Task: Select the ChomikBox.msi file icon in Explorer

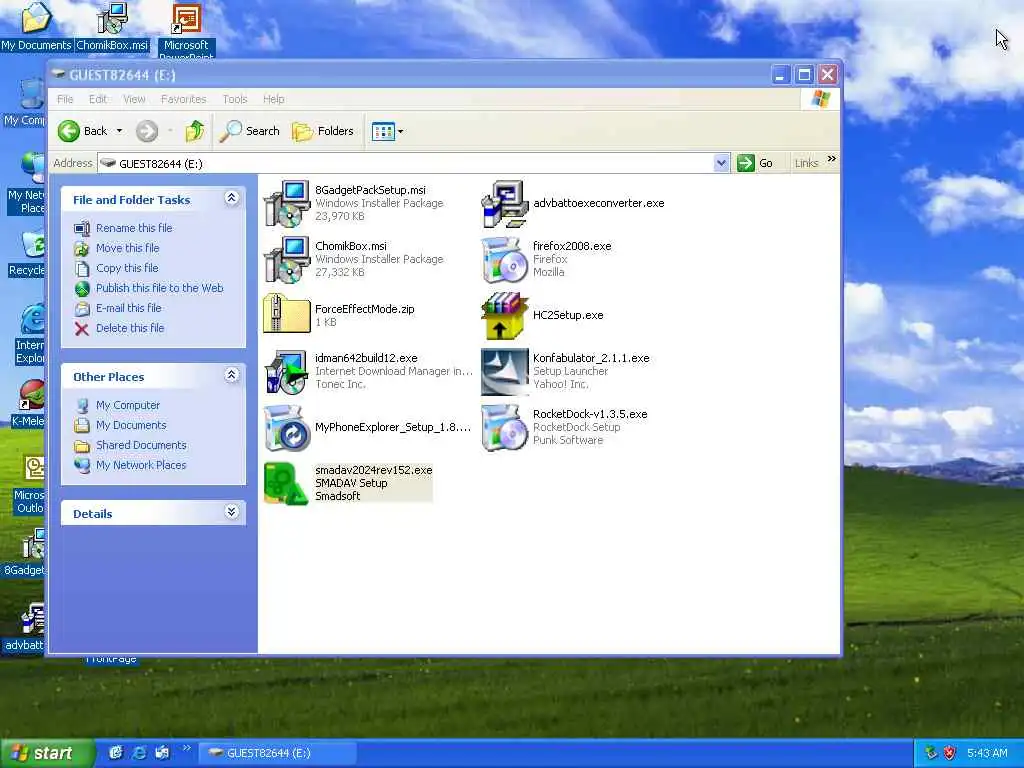Action: click(x=287, y=259)
